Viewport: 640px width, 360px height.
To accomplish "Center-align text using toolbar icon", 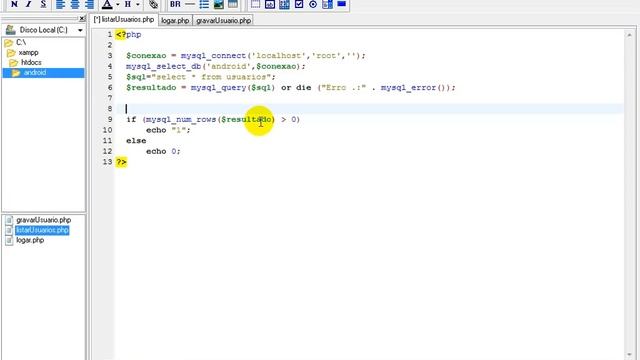I will click(x=75, y=4).
